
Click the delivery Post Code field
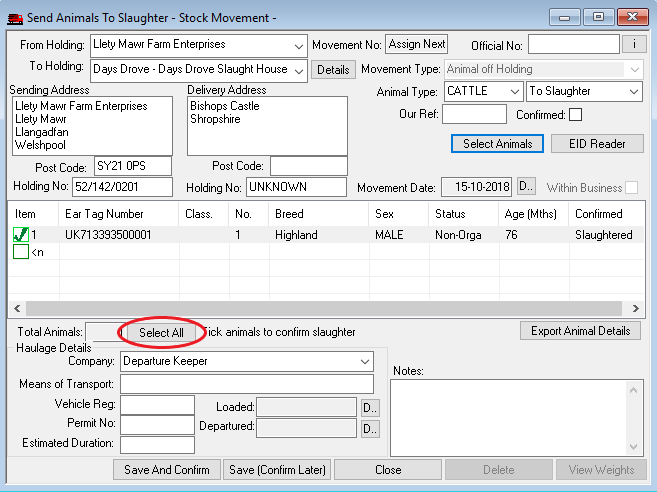pos(309,166)
